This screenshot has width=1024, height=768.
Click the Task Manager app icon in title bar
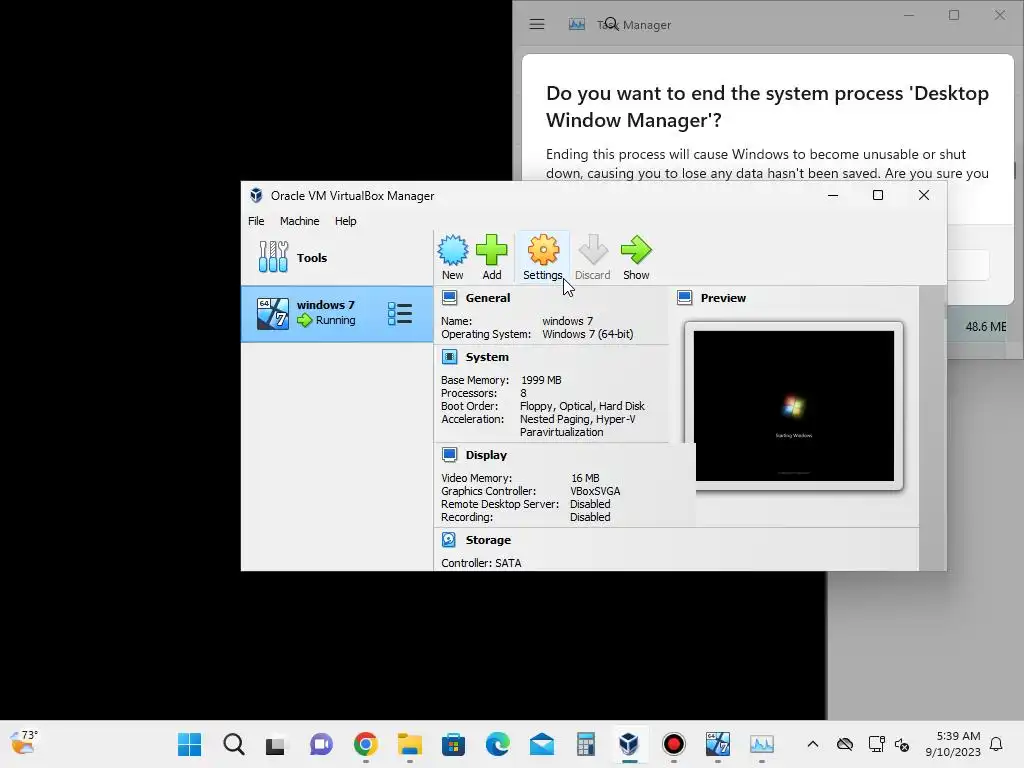(577, 24)
